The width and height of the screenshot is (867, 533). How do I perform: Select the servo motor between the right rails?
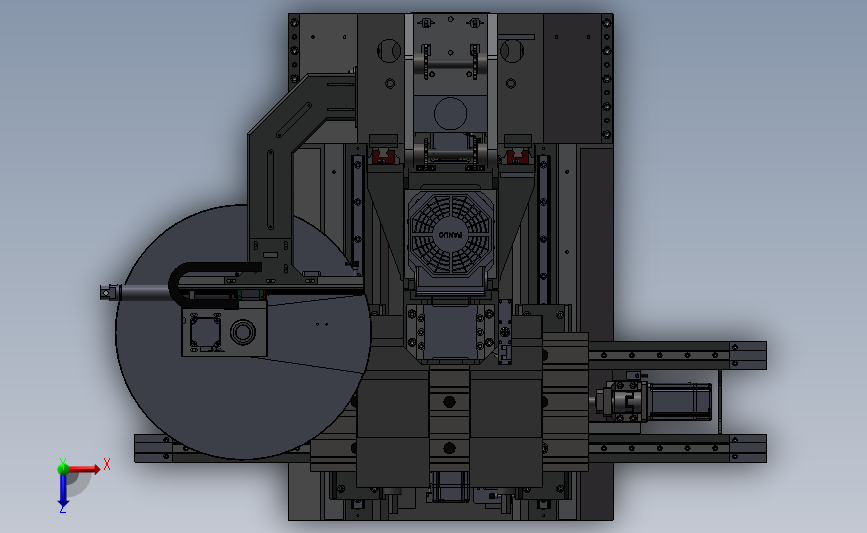[x=678, y=401]
